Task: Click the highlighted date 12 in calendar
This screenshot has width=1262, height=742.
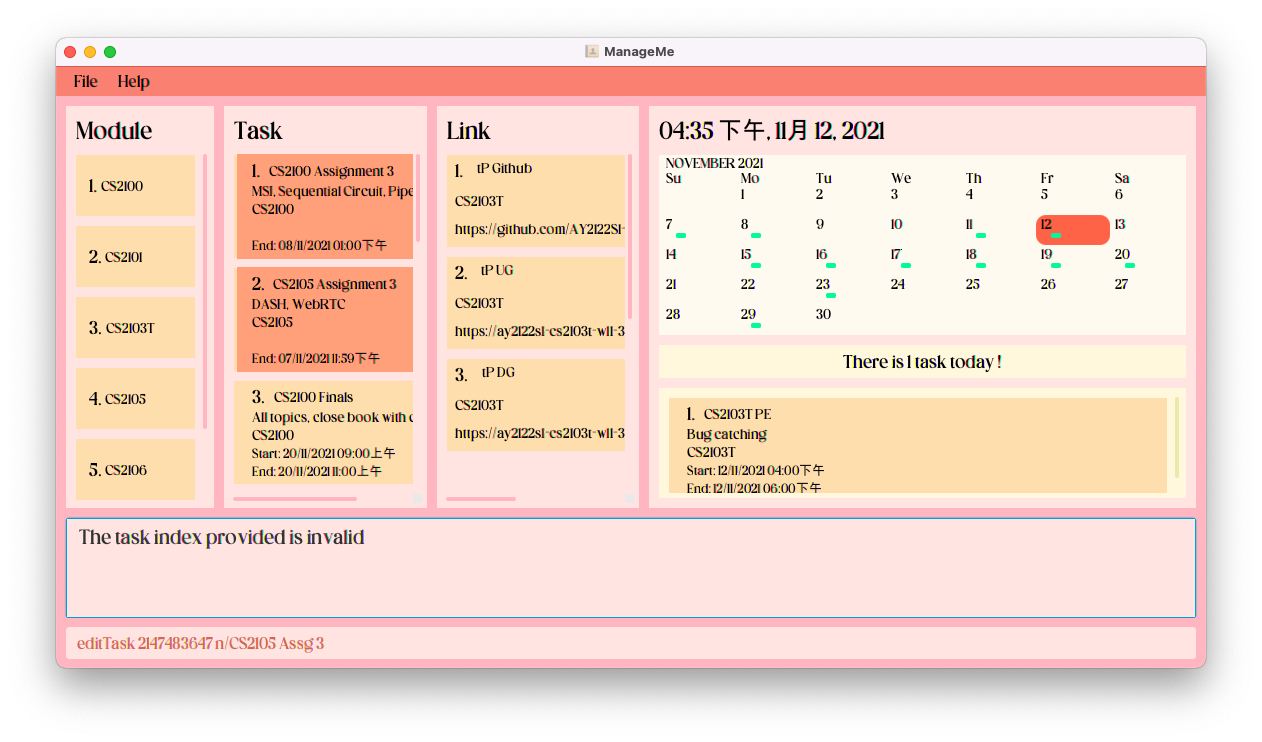Action: [1072, 229]
